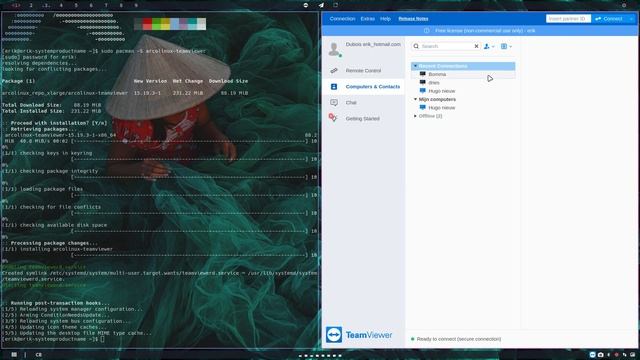Screen dimensions: 640x360
Task: Switch to workspace 2 in top bar
Action: (31, 5)
